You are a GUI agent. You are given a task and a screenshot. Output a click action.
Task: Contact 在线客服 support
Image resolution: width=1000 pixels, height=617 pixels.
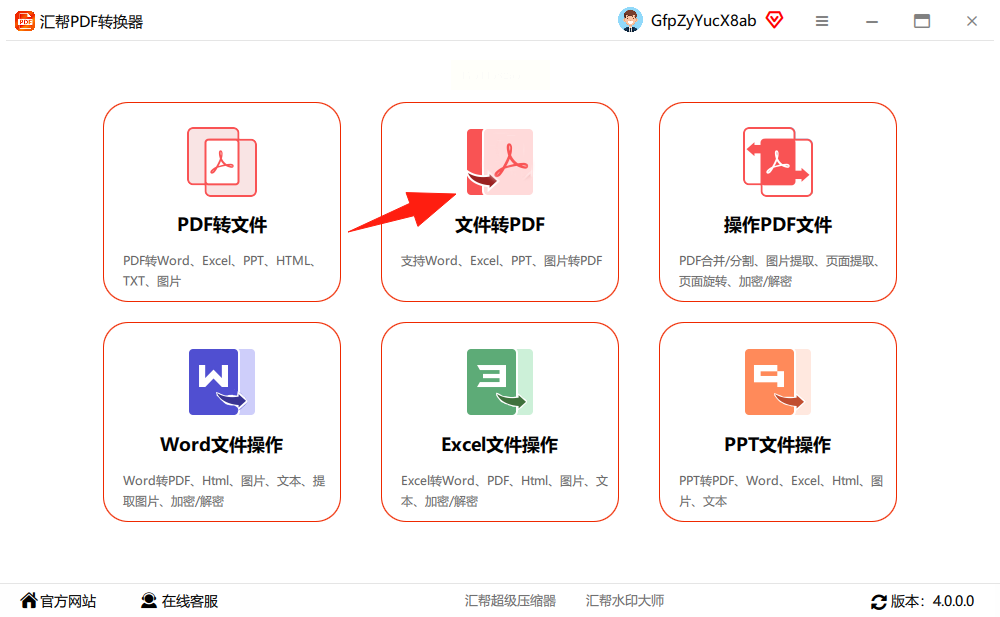pos(179,601)
